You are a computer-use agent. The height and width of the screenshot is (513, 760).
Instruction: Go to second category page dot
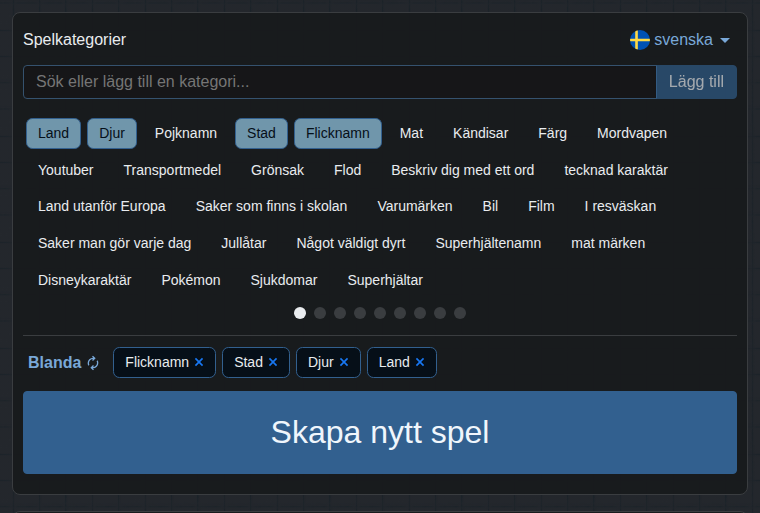tap(320, 313)
